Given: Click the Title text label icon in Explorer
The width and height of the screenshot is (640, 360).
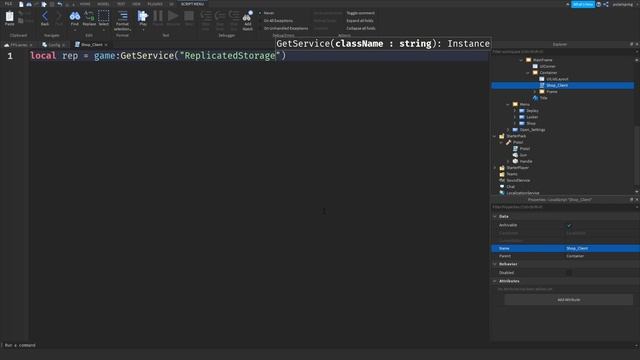Looking at the screenshot, I should point(535,98).
